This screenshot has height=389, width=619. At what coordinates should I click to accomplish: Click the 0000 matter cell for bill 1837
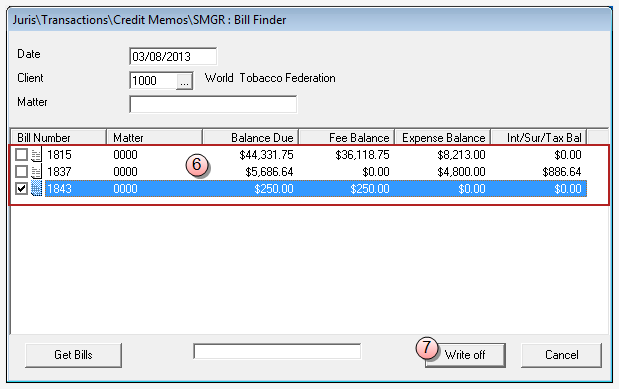[x=125, y=172]
